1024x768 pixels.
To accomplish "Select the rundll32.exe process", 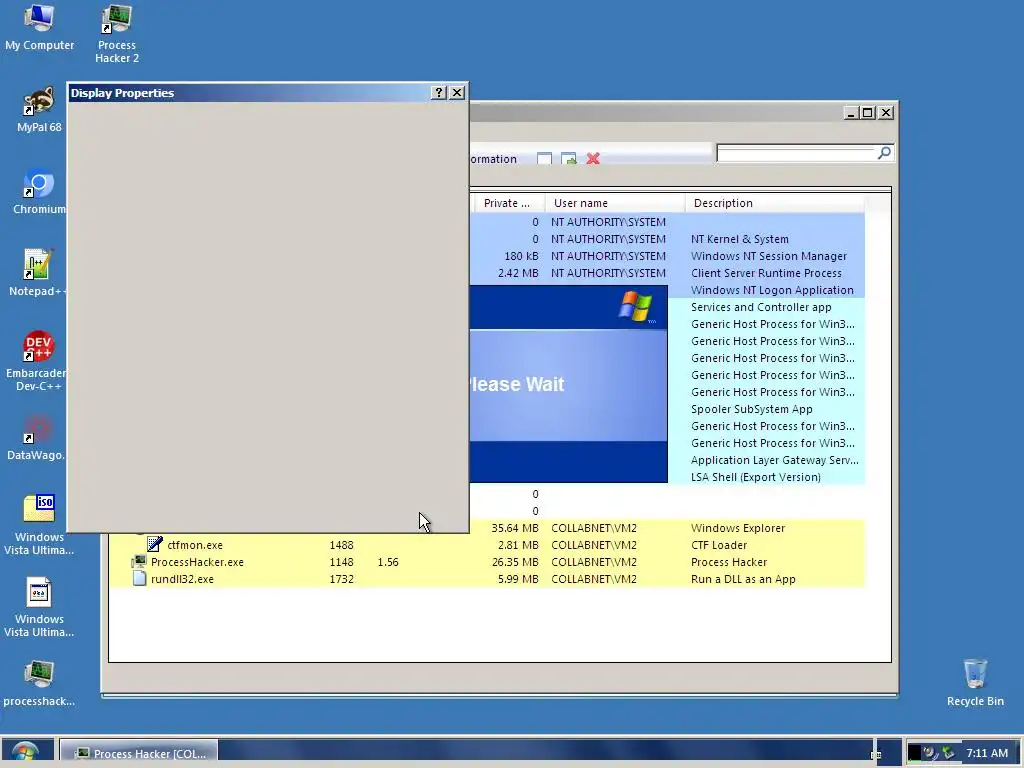I will click(487, 579).
